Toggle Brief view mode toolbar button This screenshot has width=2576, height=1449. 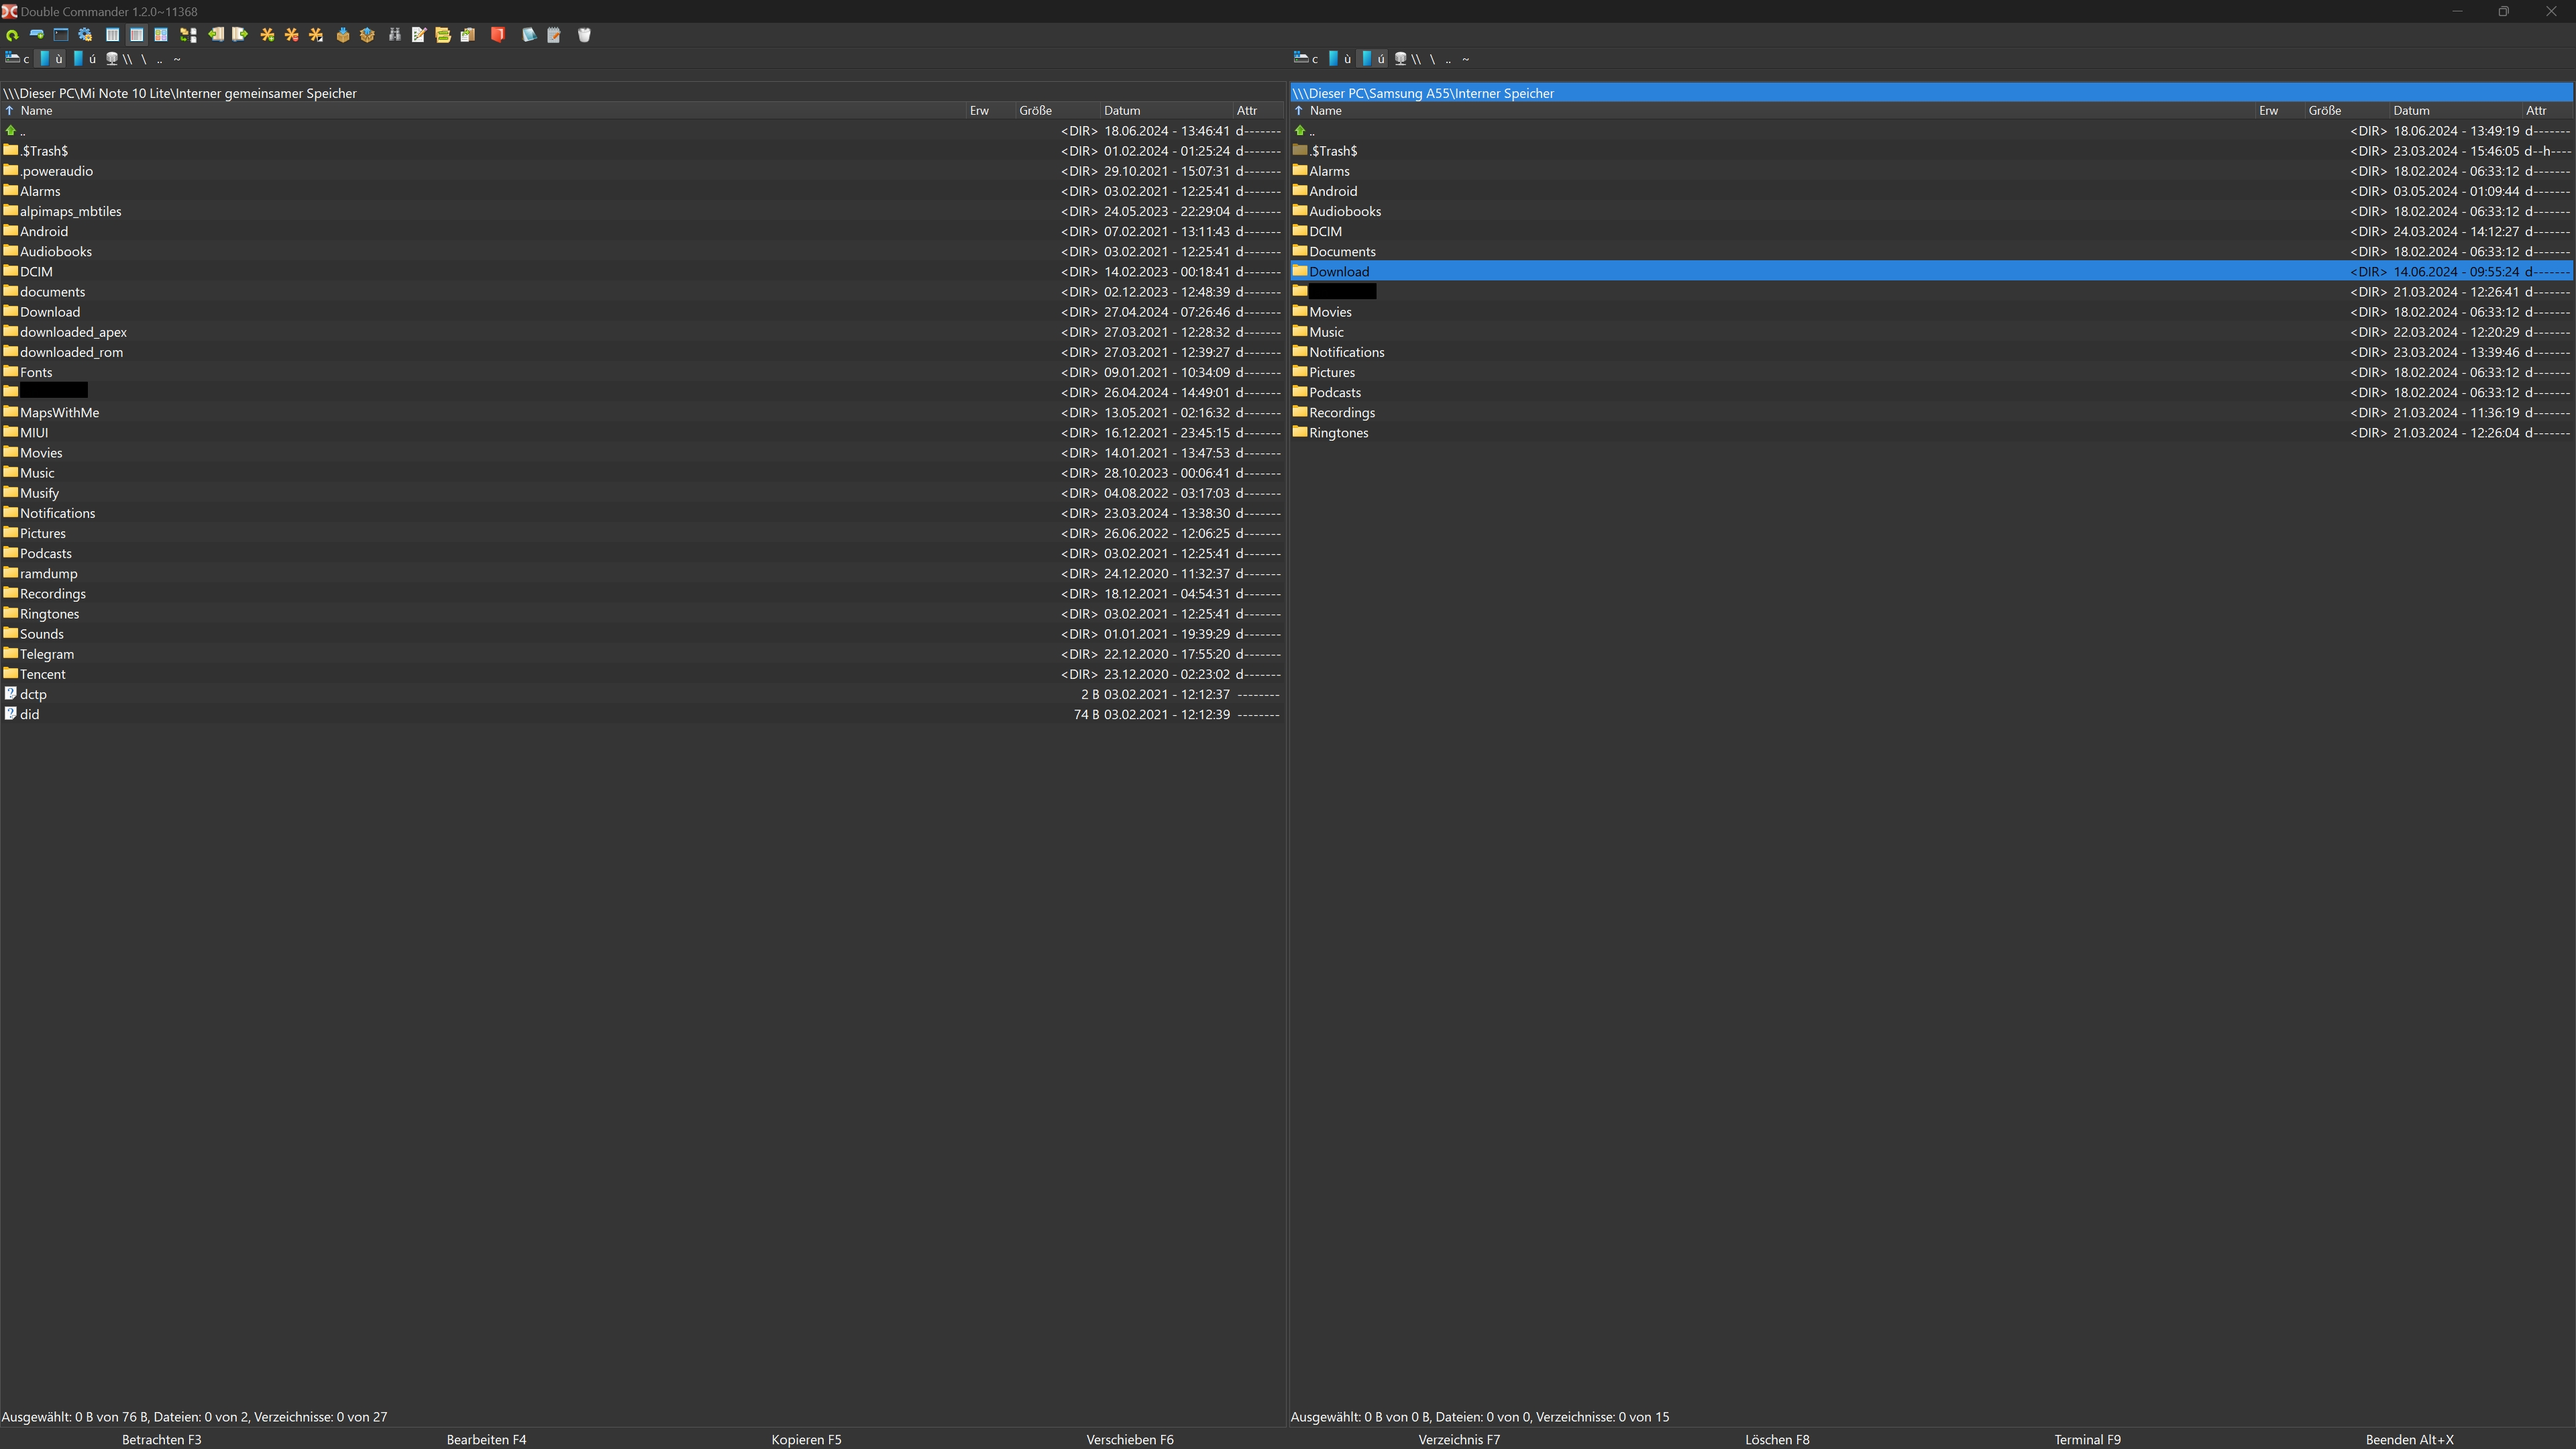coord(113,35)
